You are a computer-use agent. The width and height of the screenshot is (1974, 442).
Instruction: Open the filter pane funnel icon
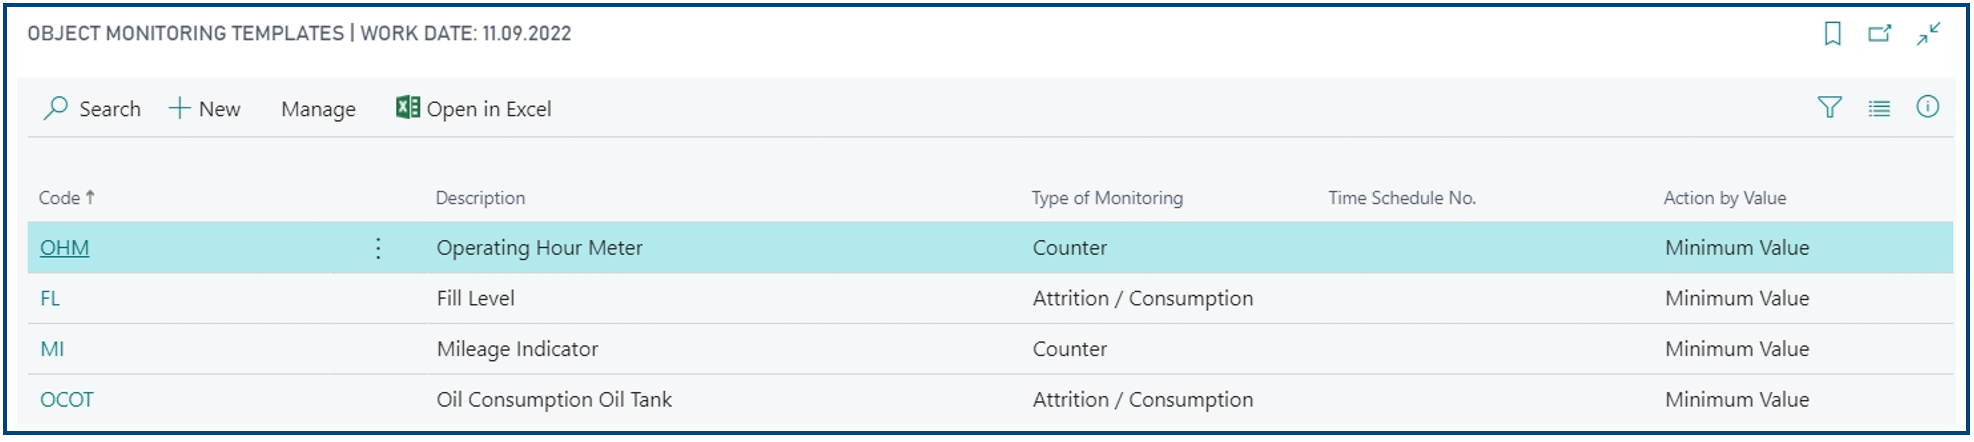pyautogui.click(x=1829, y=107)
